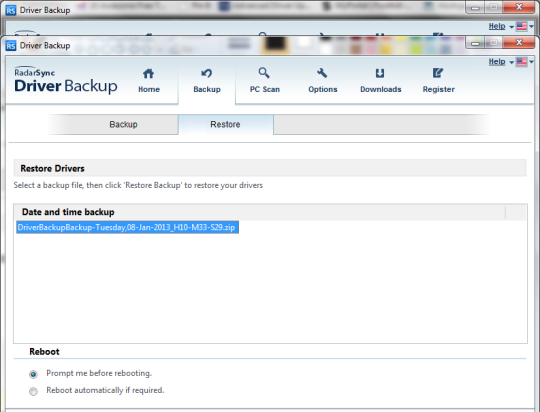Click the US flag icon in the back window
This screenshot has height=412, width=540.
[521, 26]
